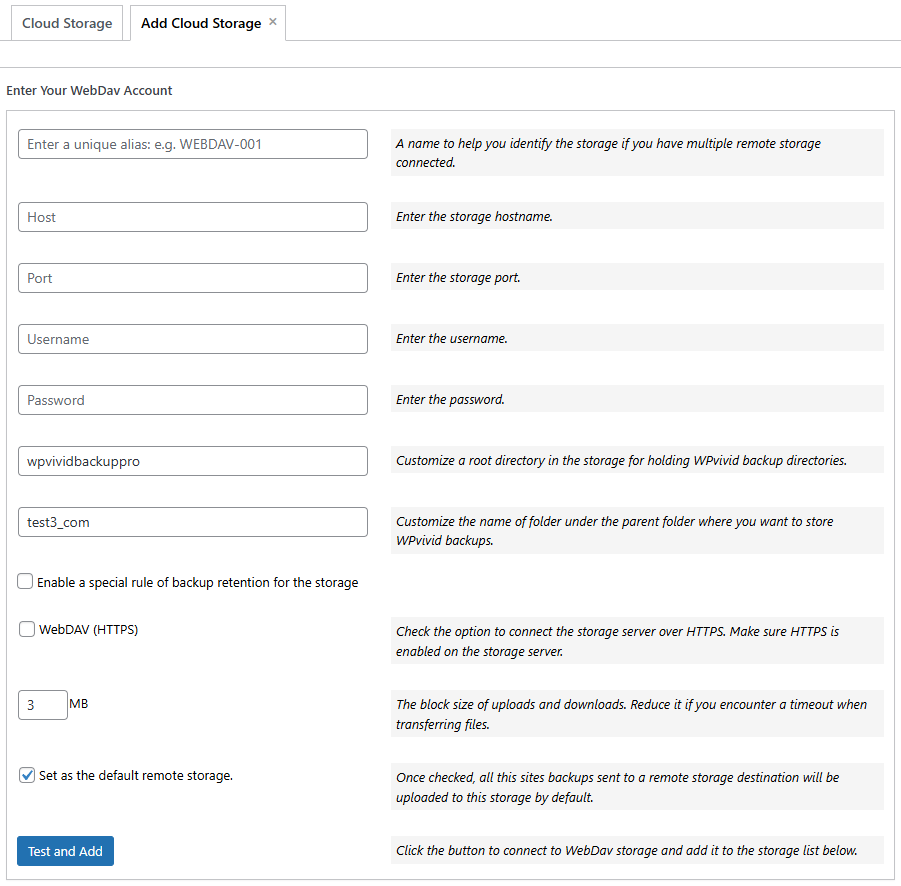Click the unique alias input field
901x886 pixels.
tap(192, 143)
